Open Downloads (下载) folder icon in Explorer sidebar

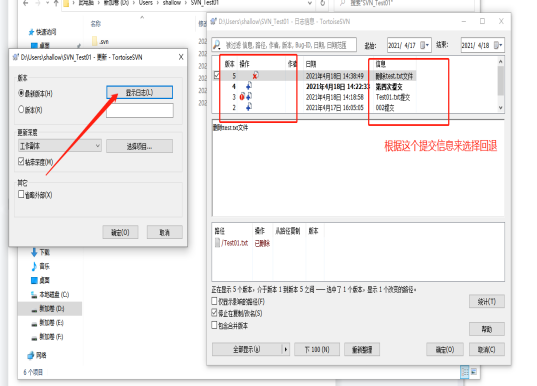coord(34,252)
